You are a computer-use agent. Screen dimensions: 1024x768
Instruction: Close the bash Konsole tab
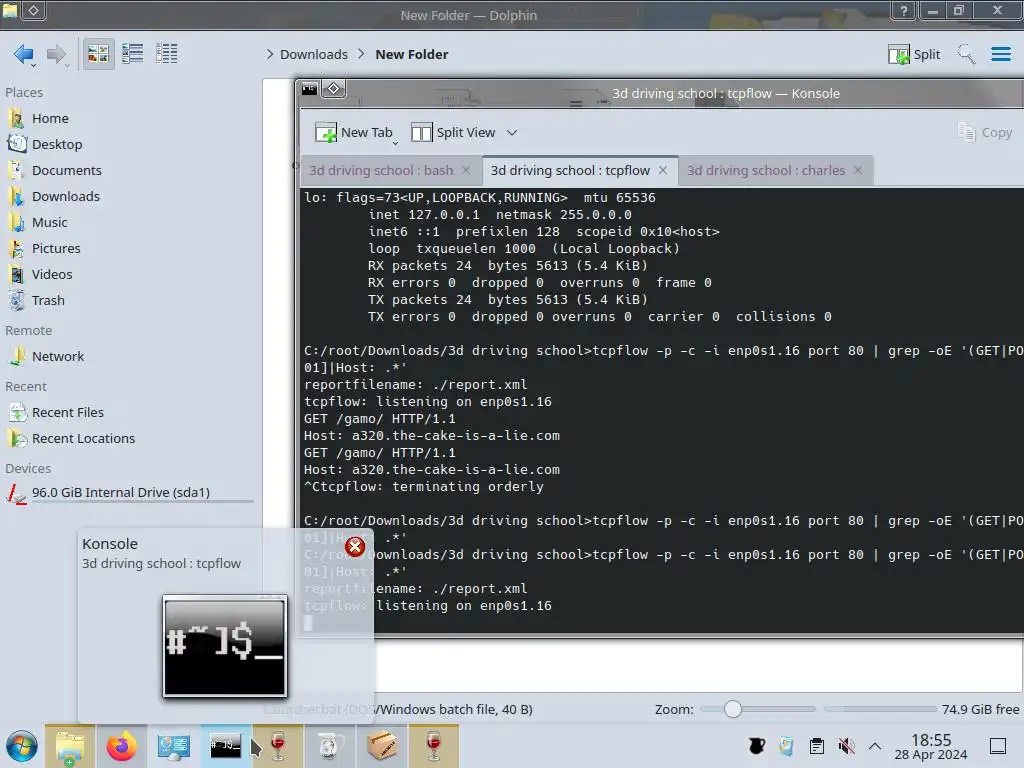466,170
